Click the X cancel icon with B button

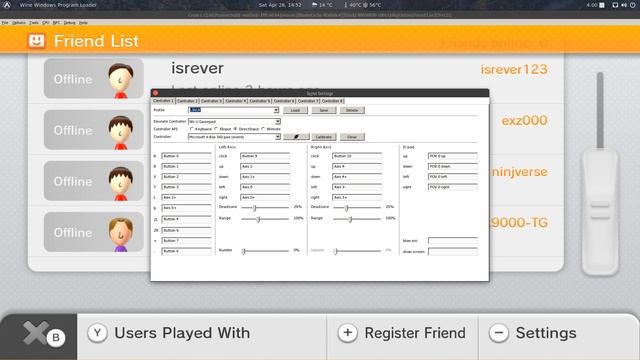point(44,334)
